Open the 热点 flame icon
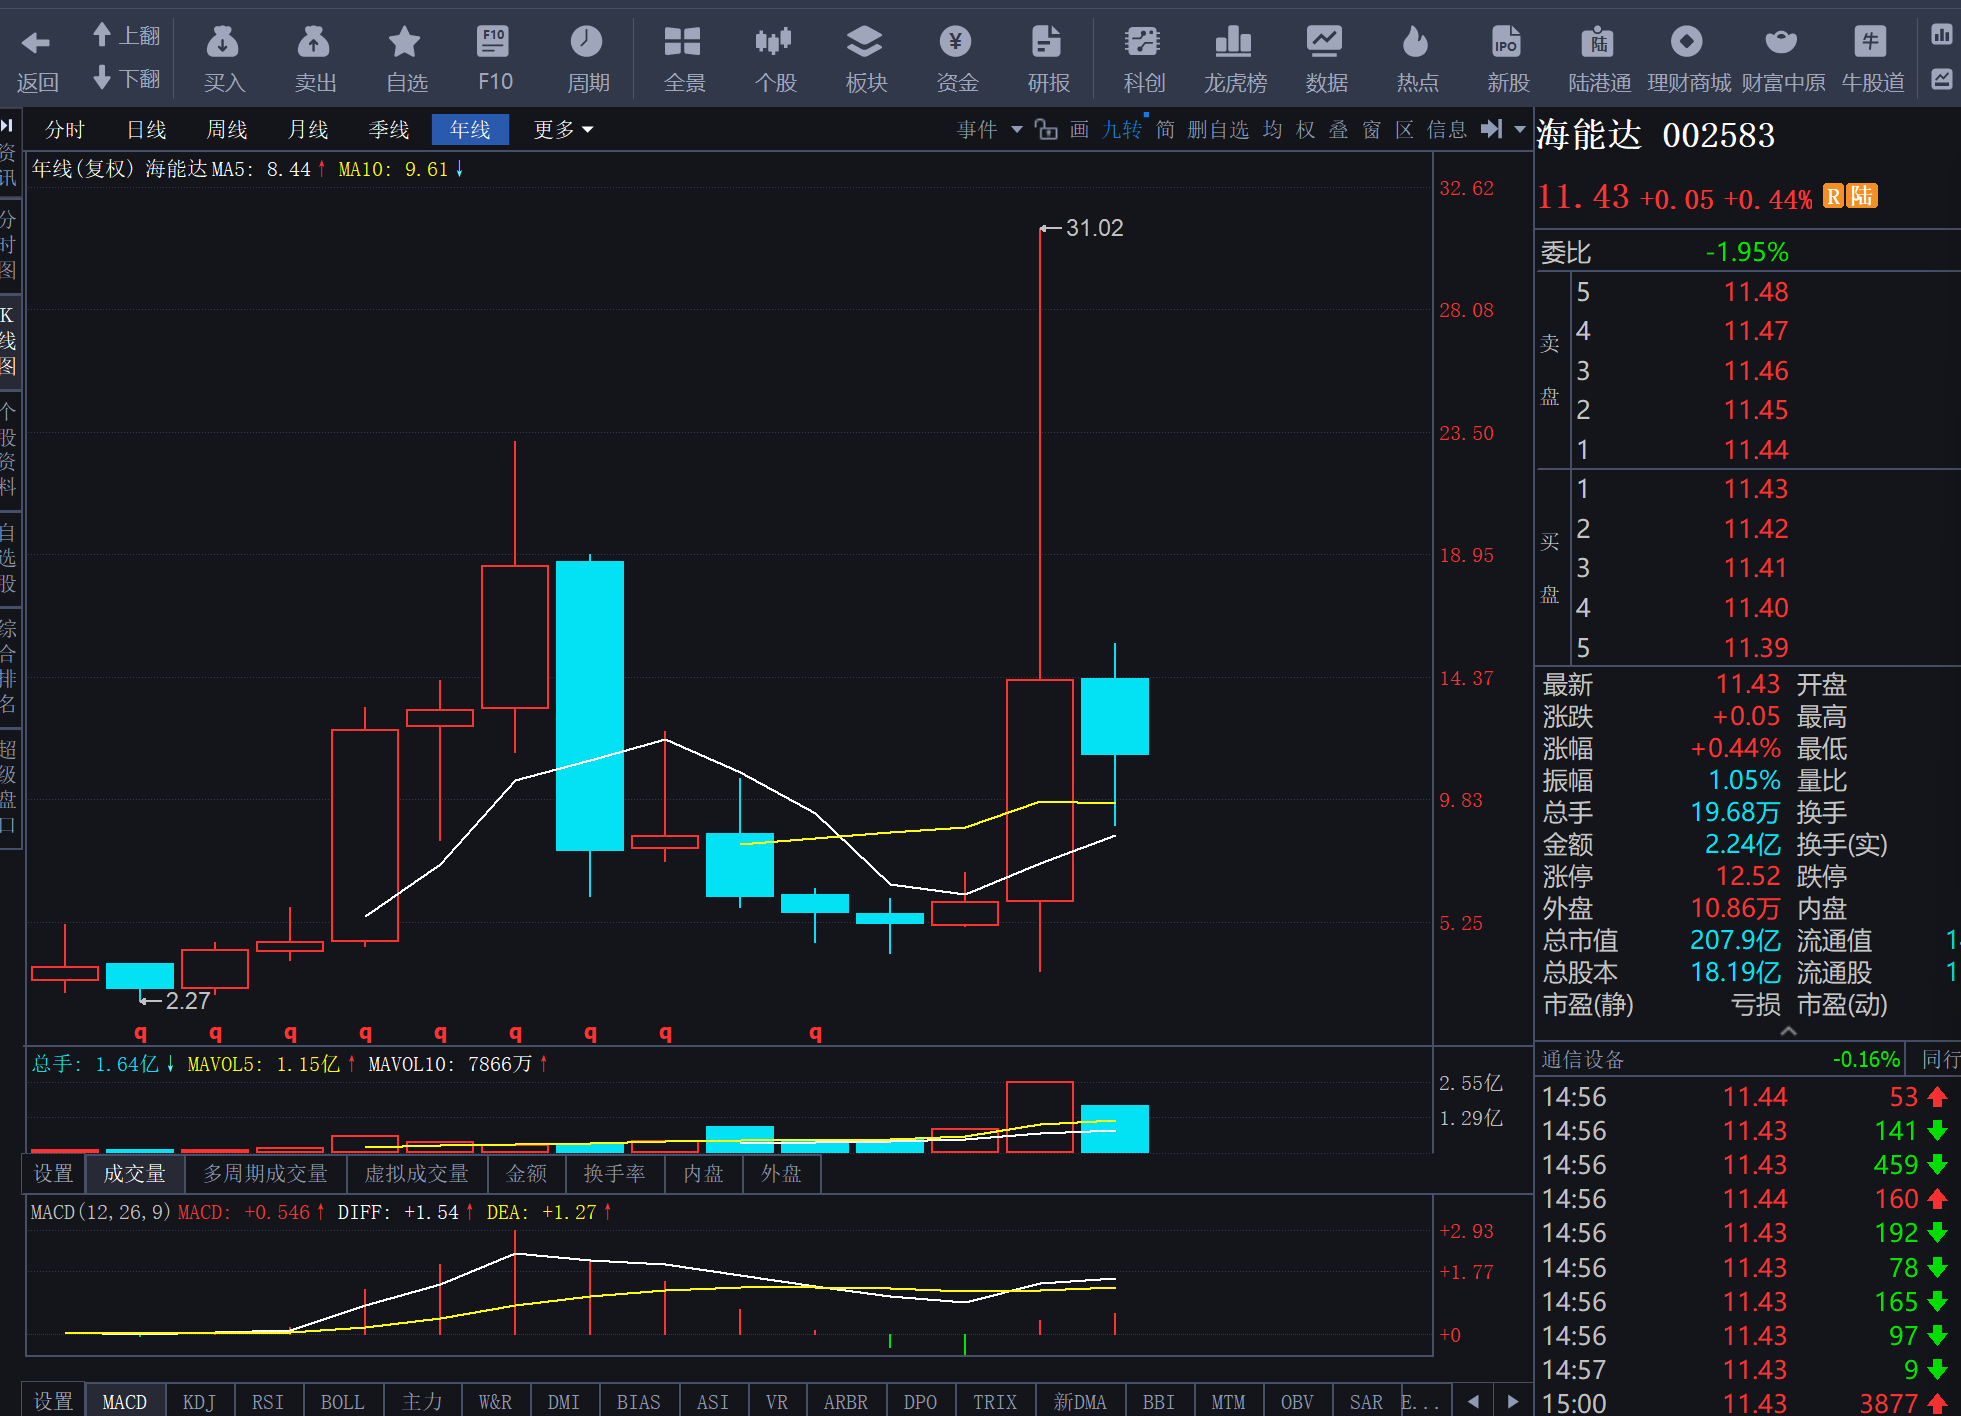The image size is (1961, 1416). point(1415,42)
